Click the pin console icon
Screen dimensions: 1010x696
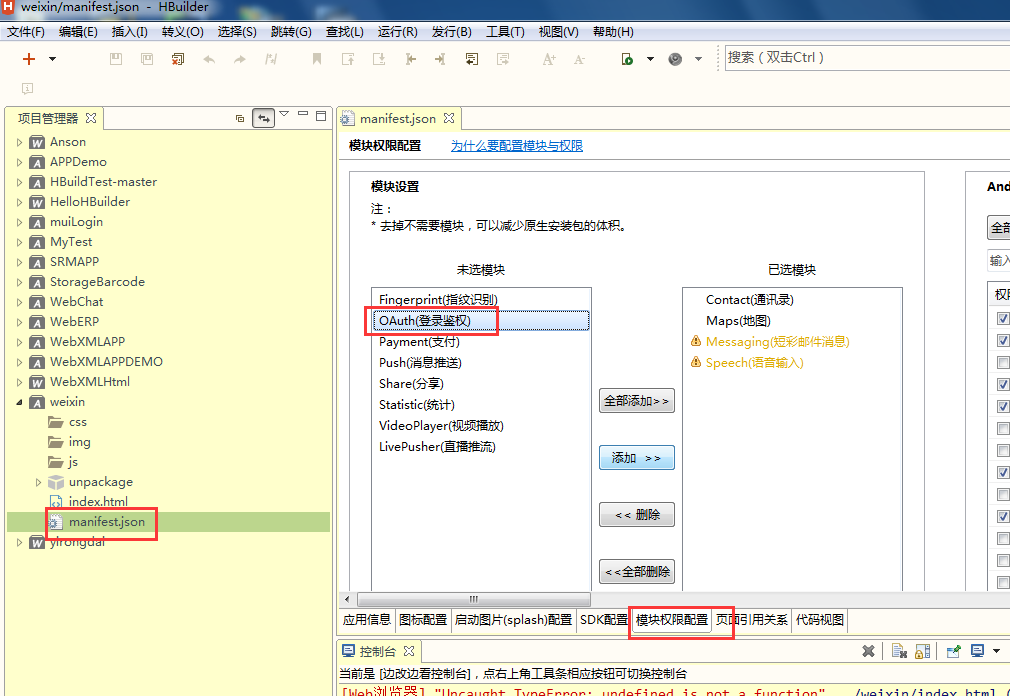[x=953, y=651]
